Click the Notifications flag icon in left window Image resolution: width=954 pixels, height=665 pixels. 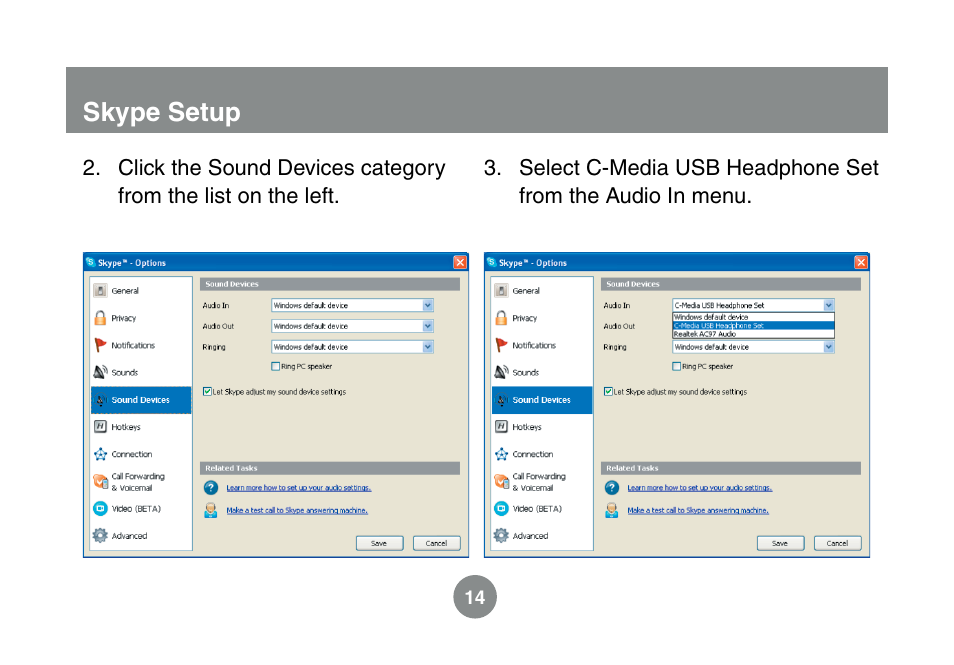pos(100,345)
